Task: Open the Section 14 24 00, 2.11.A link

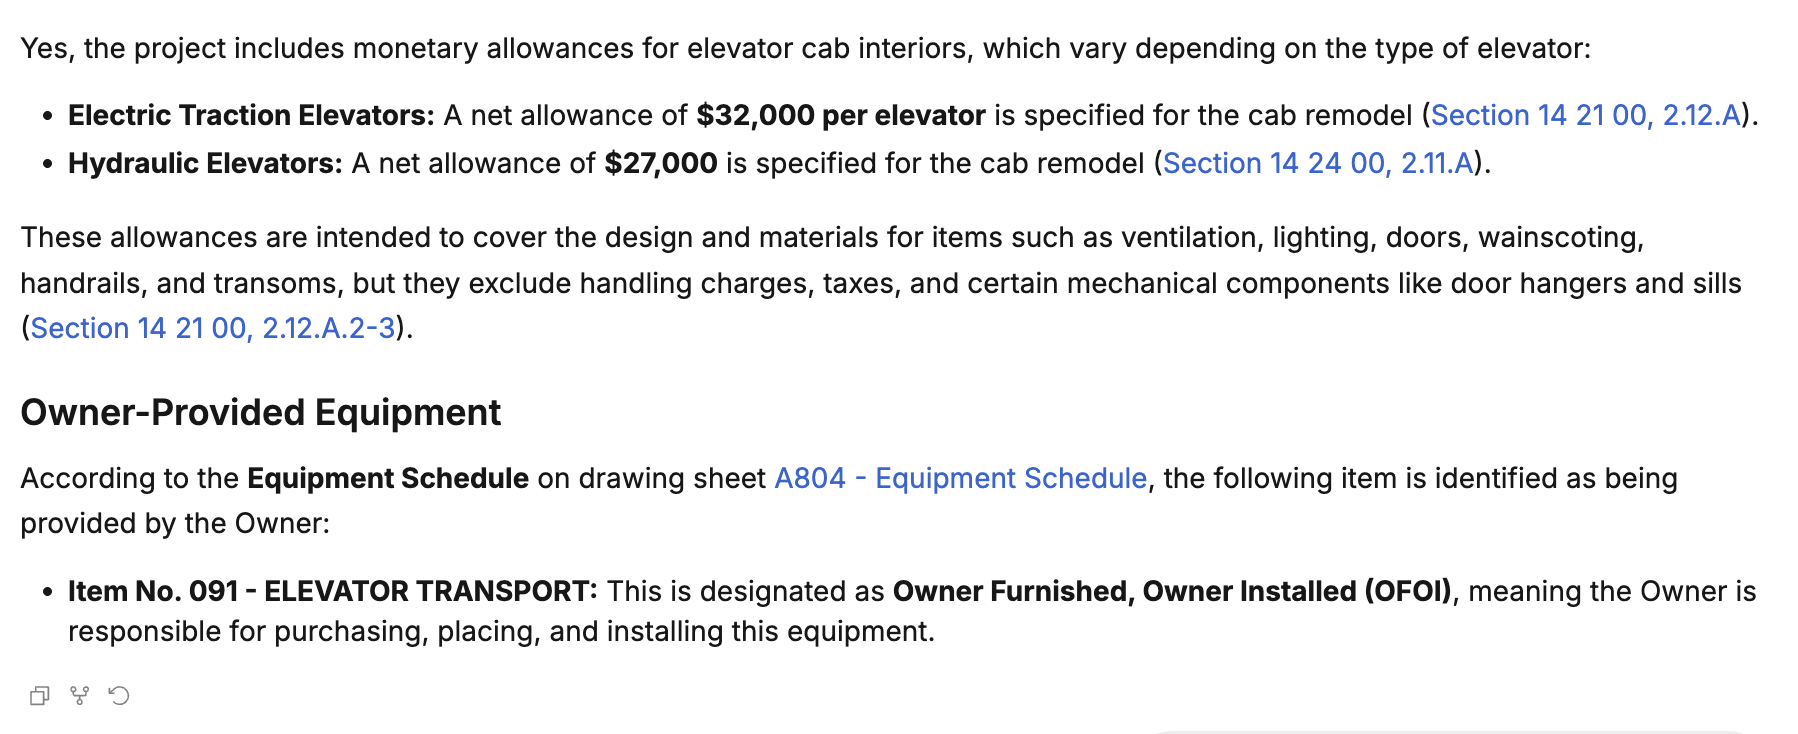Action: tap(1317, 163)
